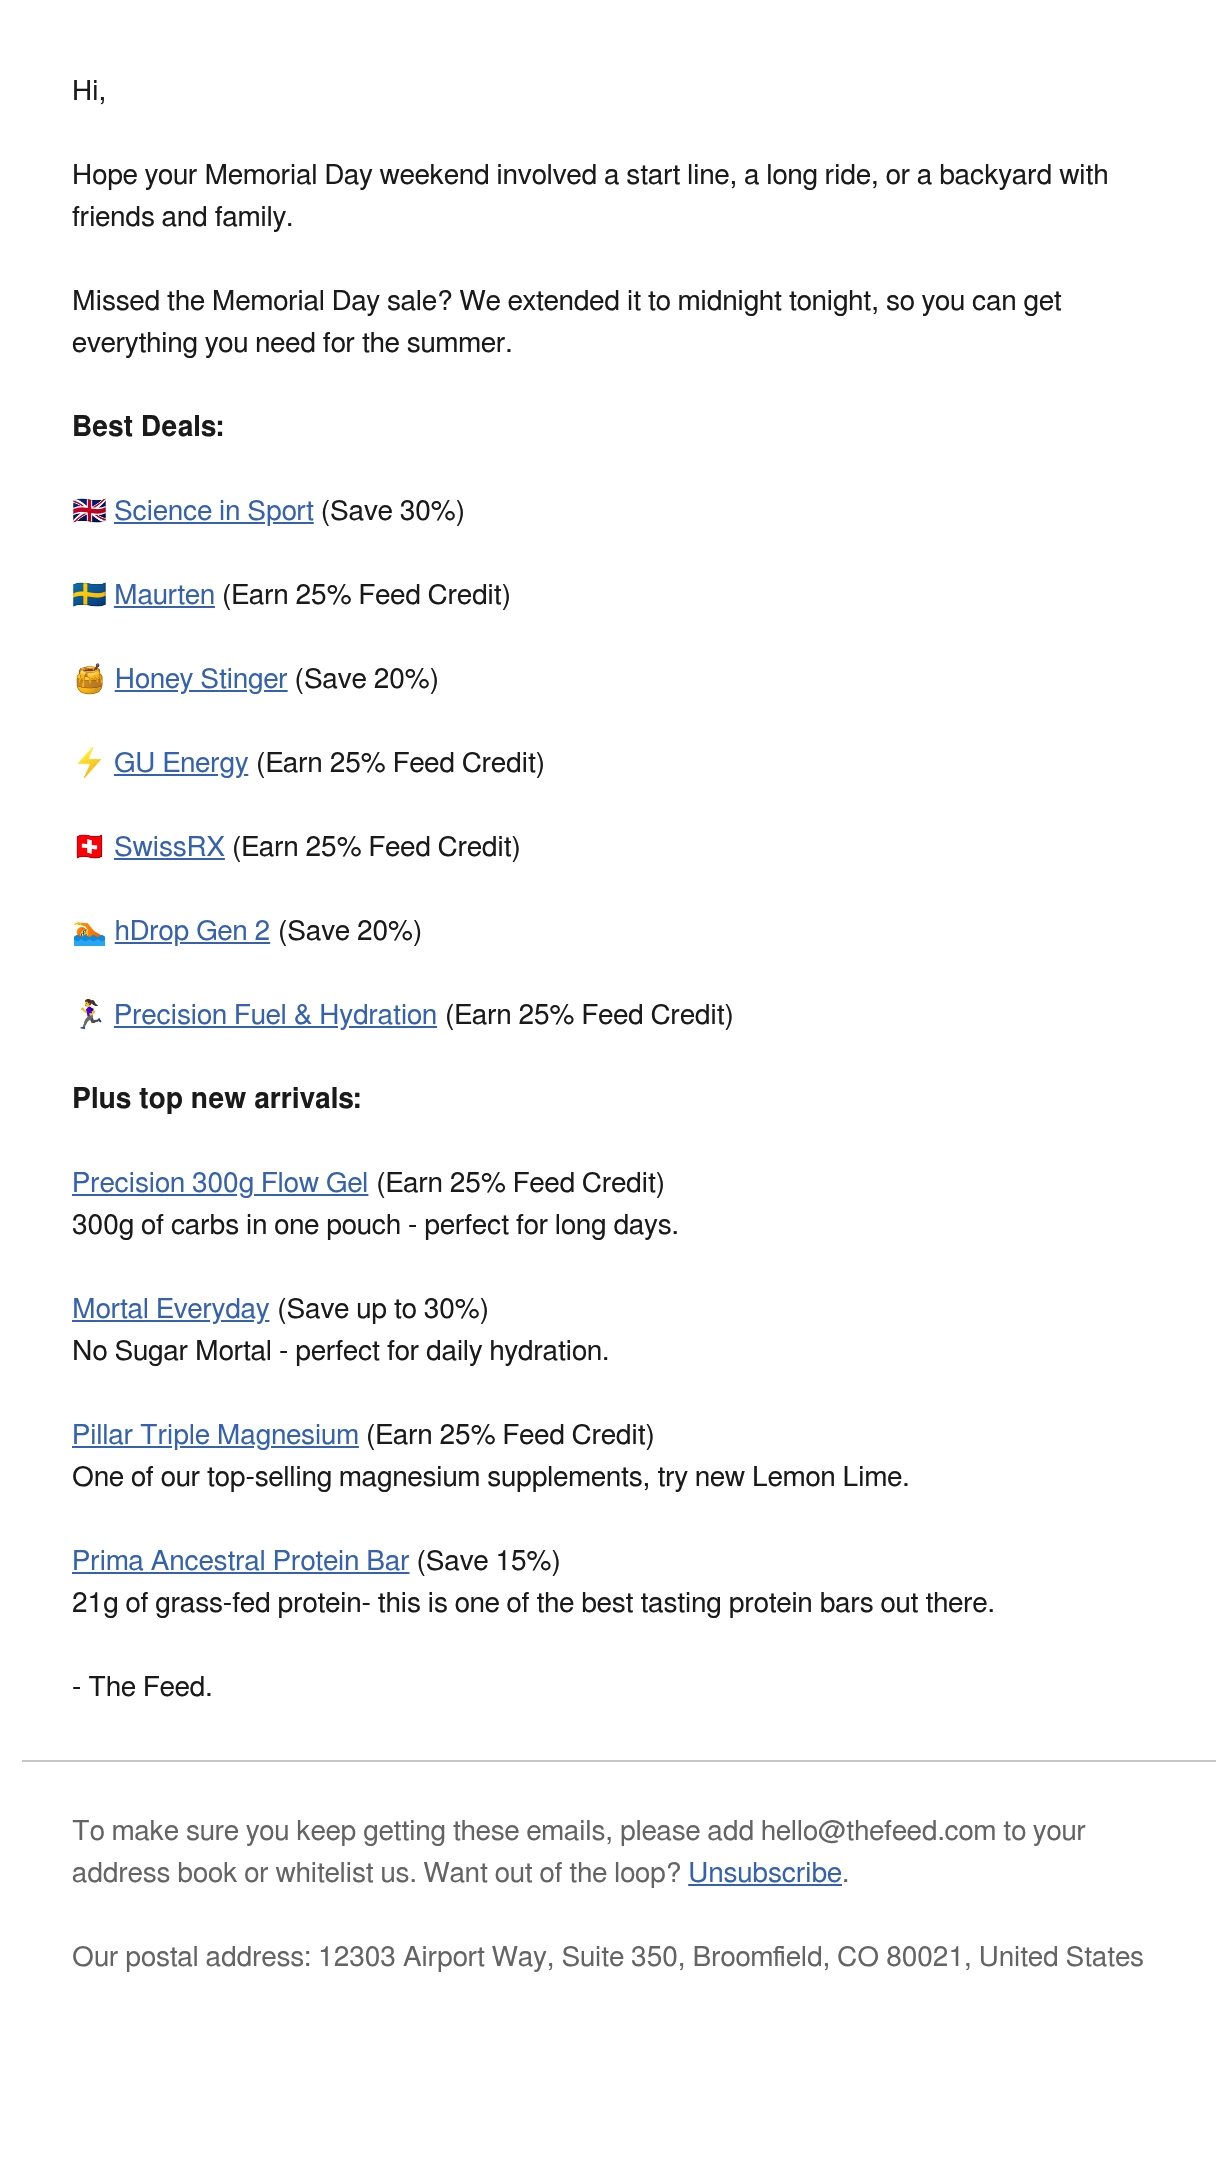Viewport: 1216px width, 2160px height.
Task: Follow the SwissRX link
Action: click(169, 847)
